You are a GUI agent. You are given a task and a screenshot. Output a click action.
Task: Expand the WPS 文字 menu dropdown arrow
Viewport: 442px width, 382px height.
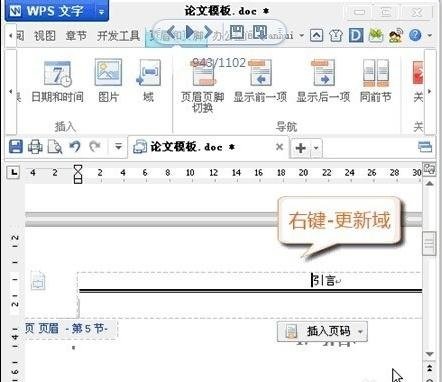click(x=102, y=12)
